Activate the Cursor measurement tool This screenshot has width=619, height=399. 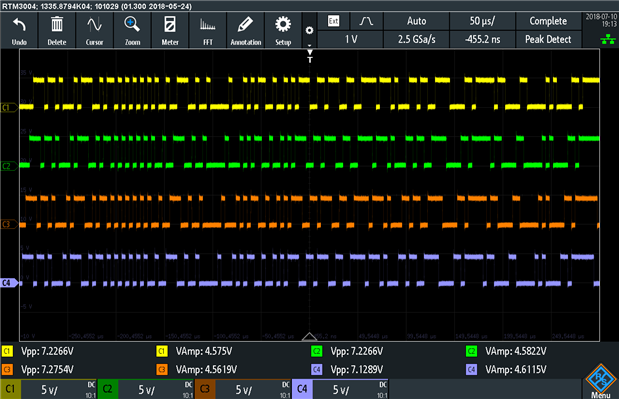click(94, 30)
